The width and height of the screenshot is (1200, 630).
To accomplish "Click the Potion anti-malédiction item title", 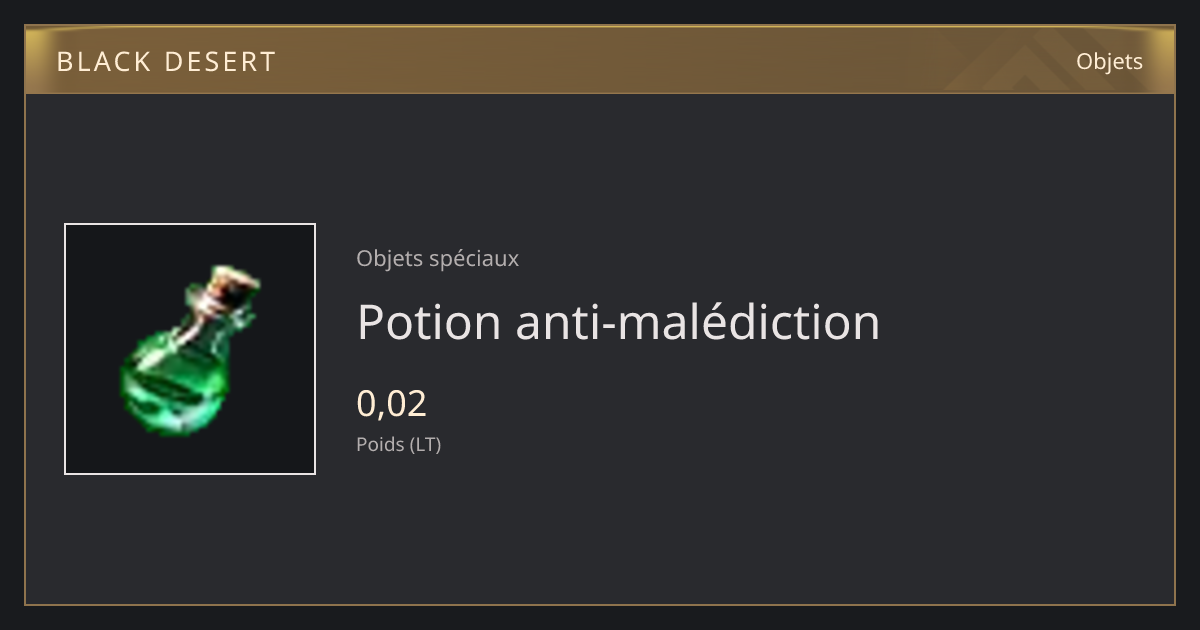I will point(618,322).
